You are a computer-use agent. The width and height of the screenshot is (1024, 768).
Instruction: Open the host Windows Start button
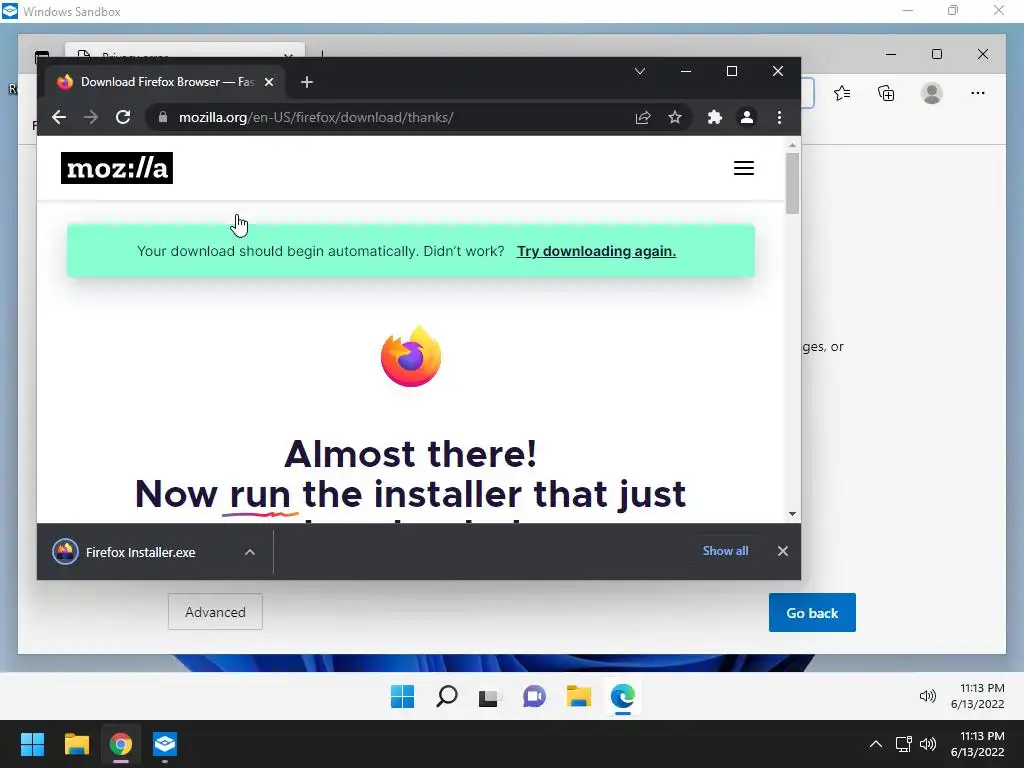tap(32, 744)
